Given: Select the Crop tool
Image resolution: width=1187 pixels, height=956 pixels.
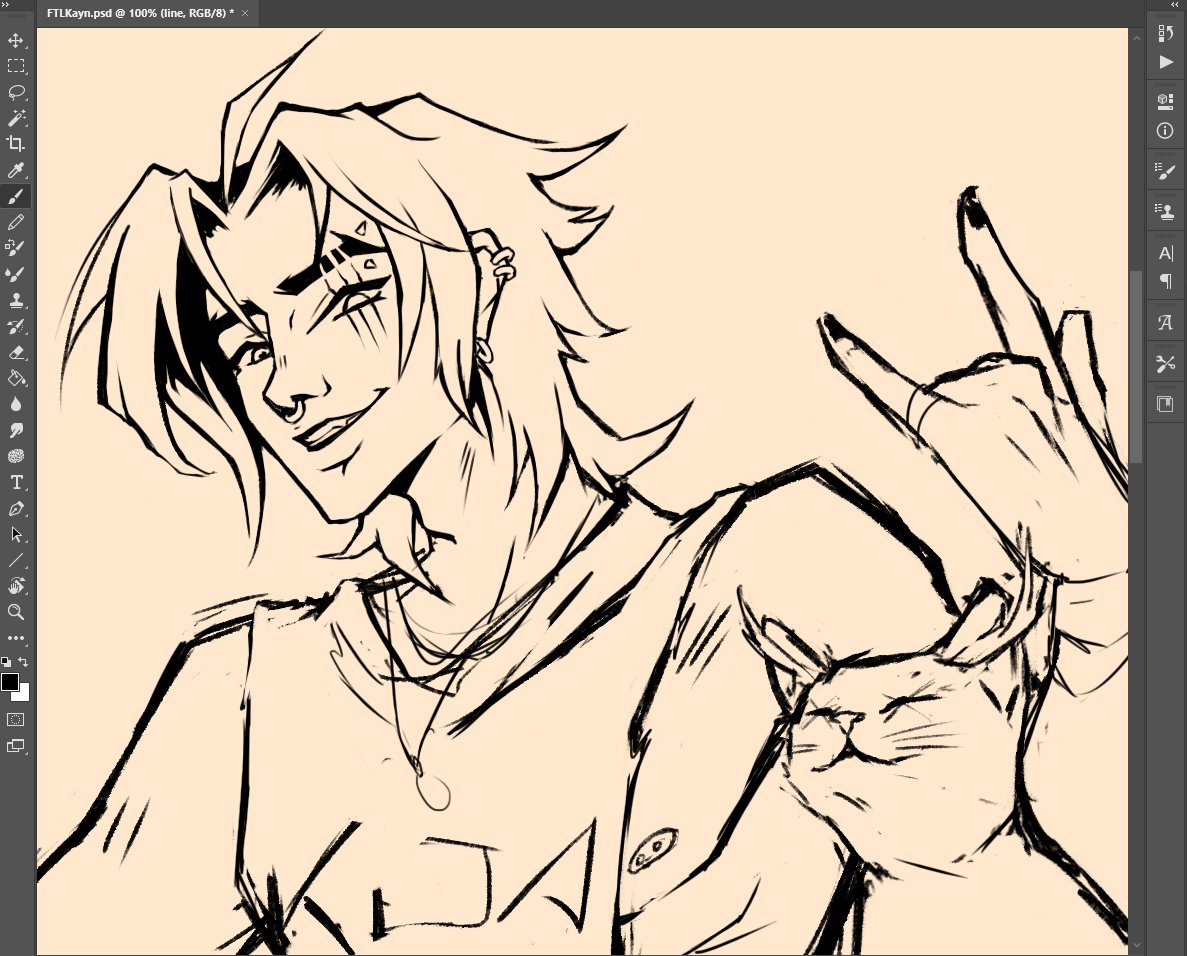Looking at the screenshot, I should 16,144.
